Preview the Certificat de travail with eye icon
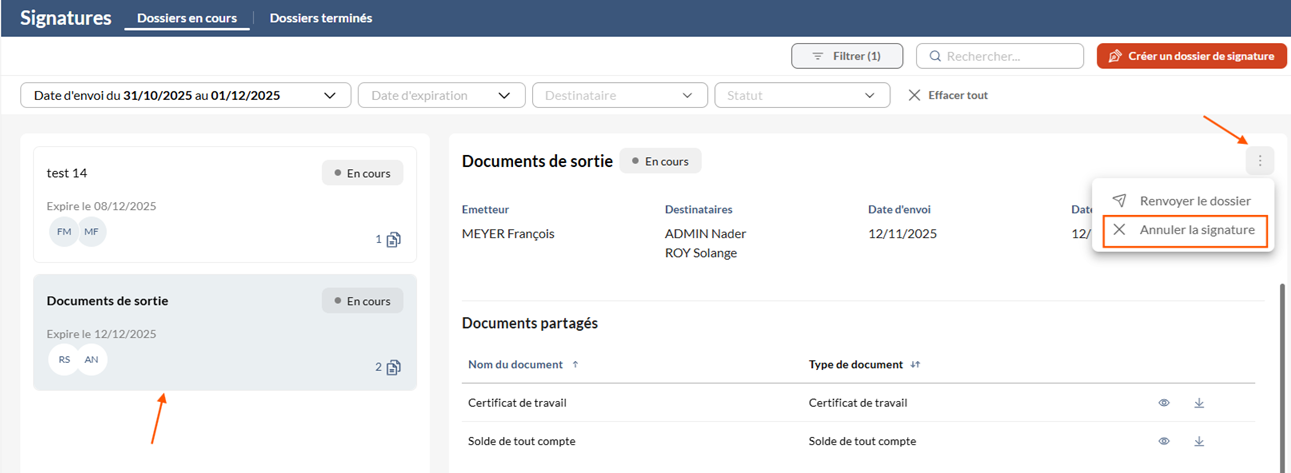Image resolution: width=1291 pixels, height=473 pixels. (x=1164, y=403)
